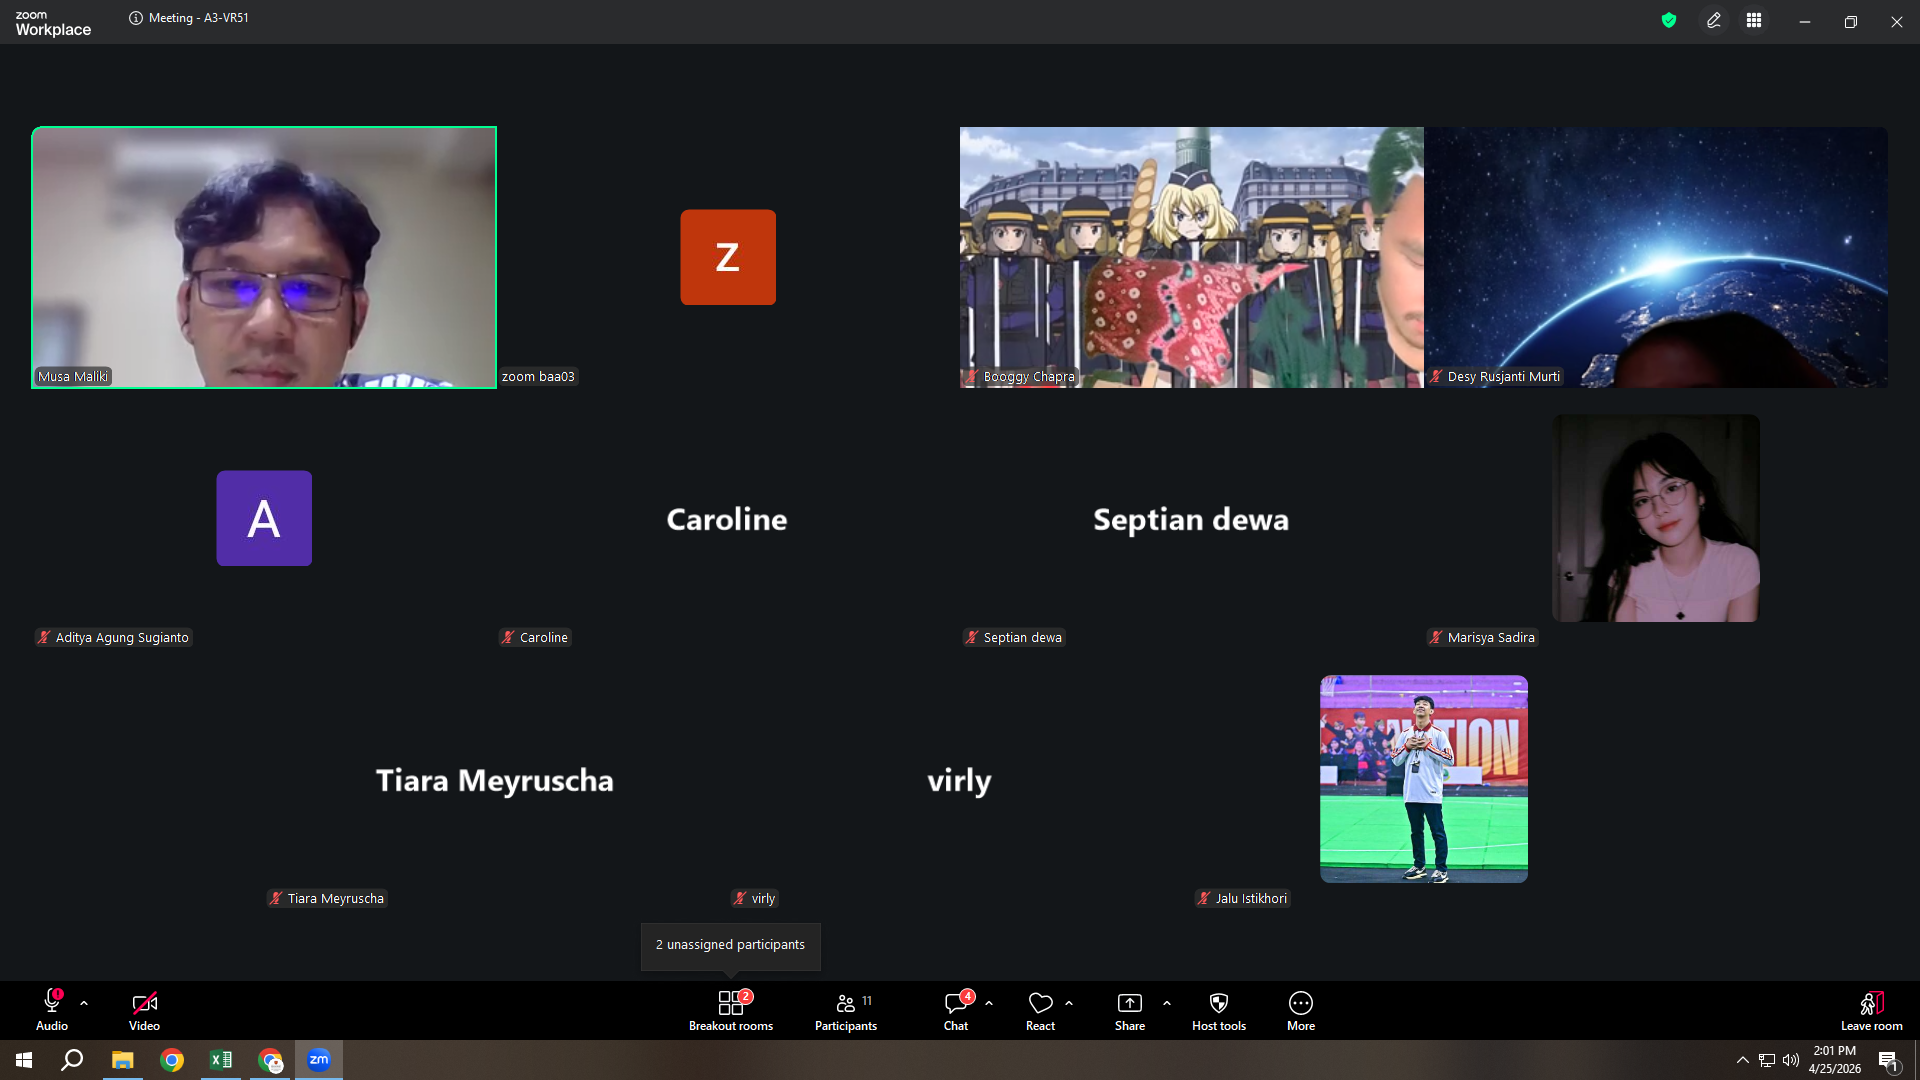The image size is (1920, 1080).
Task: Click Musa Maliki name label
Action: tap(73, 377)
